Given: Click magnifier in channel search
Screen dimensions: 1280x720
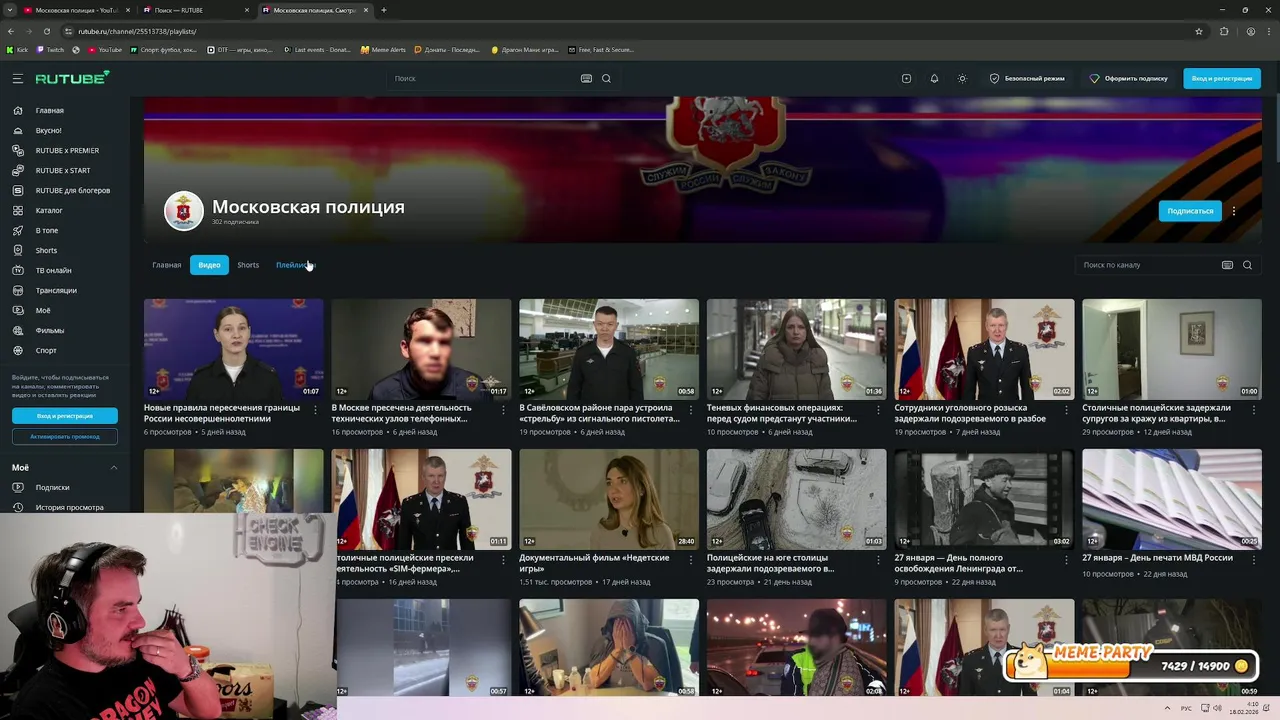Looking at the screenshot, I should [x=1247, y=265].
